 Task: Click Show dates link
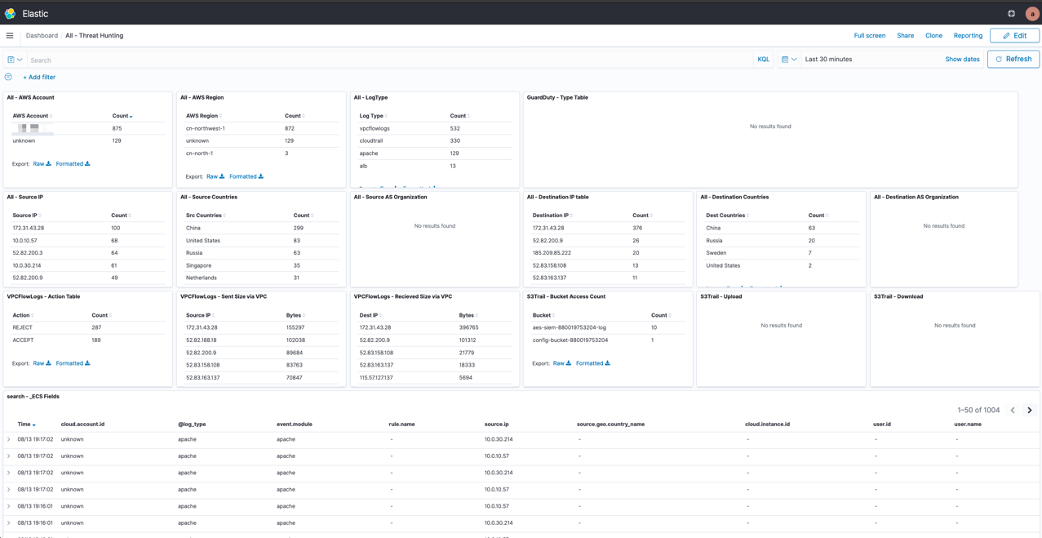click(962, 59)
